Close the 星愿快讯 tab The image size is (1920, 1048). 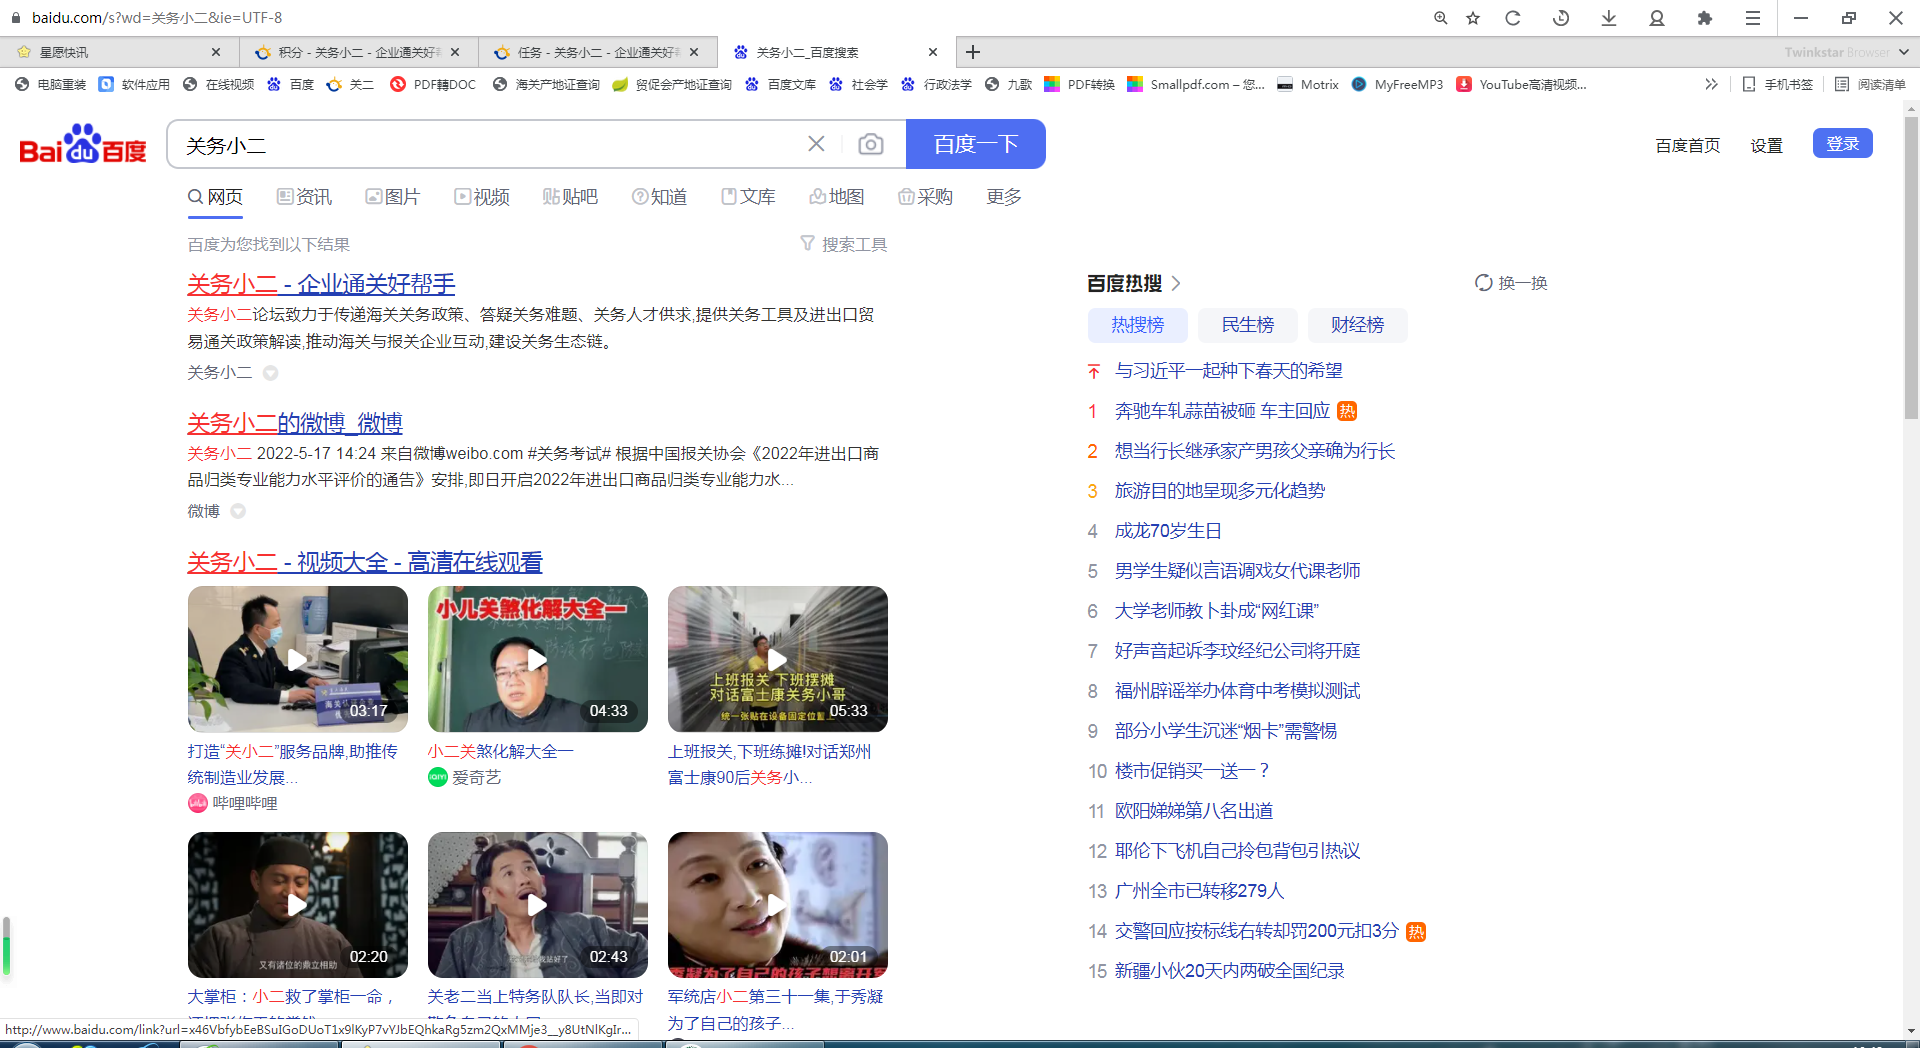tap(216, 52)
